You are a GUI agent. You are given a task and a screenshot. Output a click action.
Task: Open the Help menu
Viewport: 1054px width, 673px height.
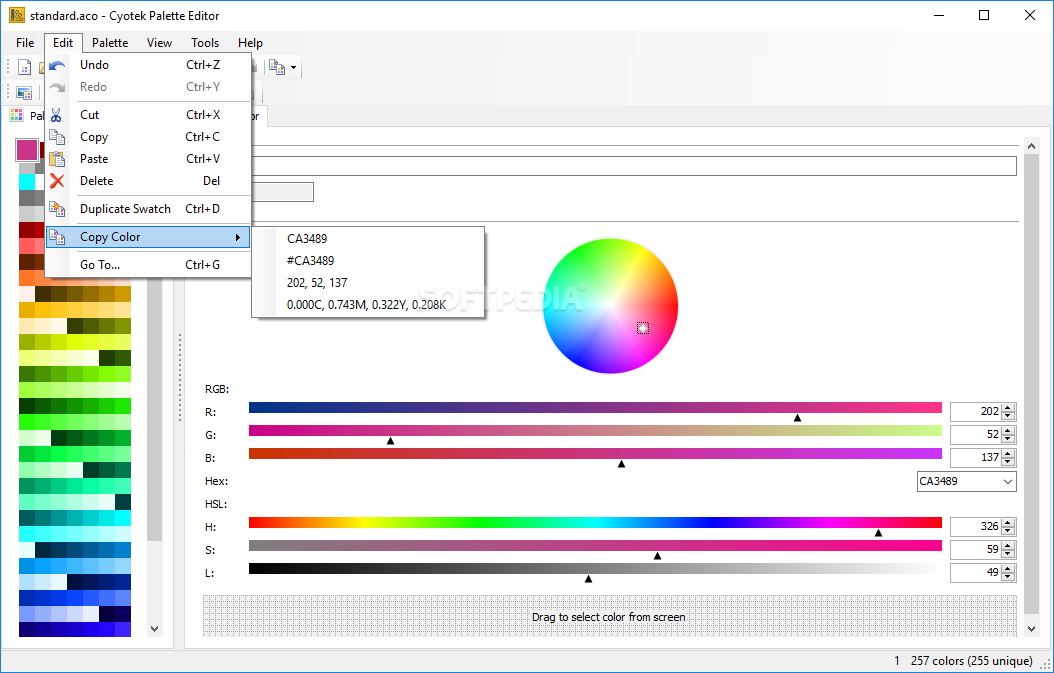coord(250,43)
